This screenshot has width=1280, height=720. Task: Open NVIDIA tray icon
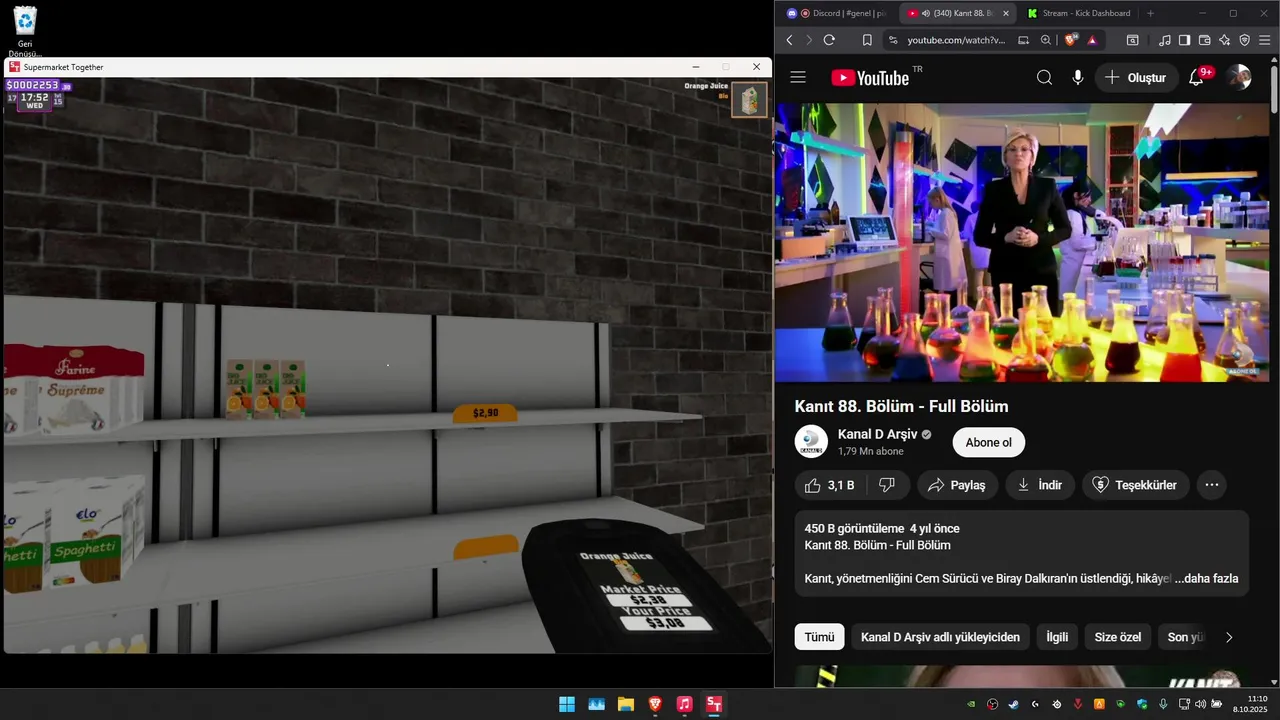(x=971, y=704)
